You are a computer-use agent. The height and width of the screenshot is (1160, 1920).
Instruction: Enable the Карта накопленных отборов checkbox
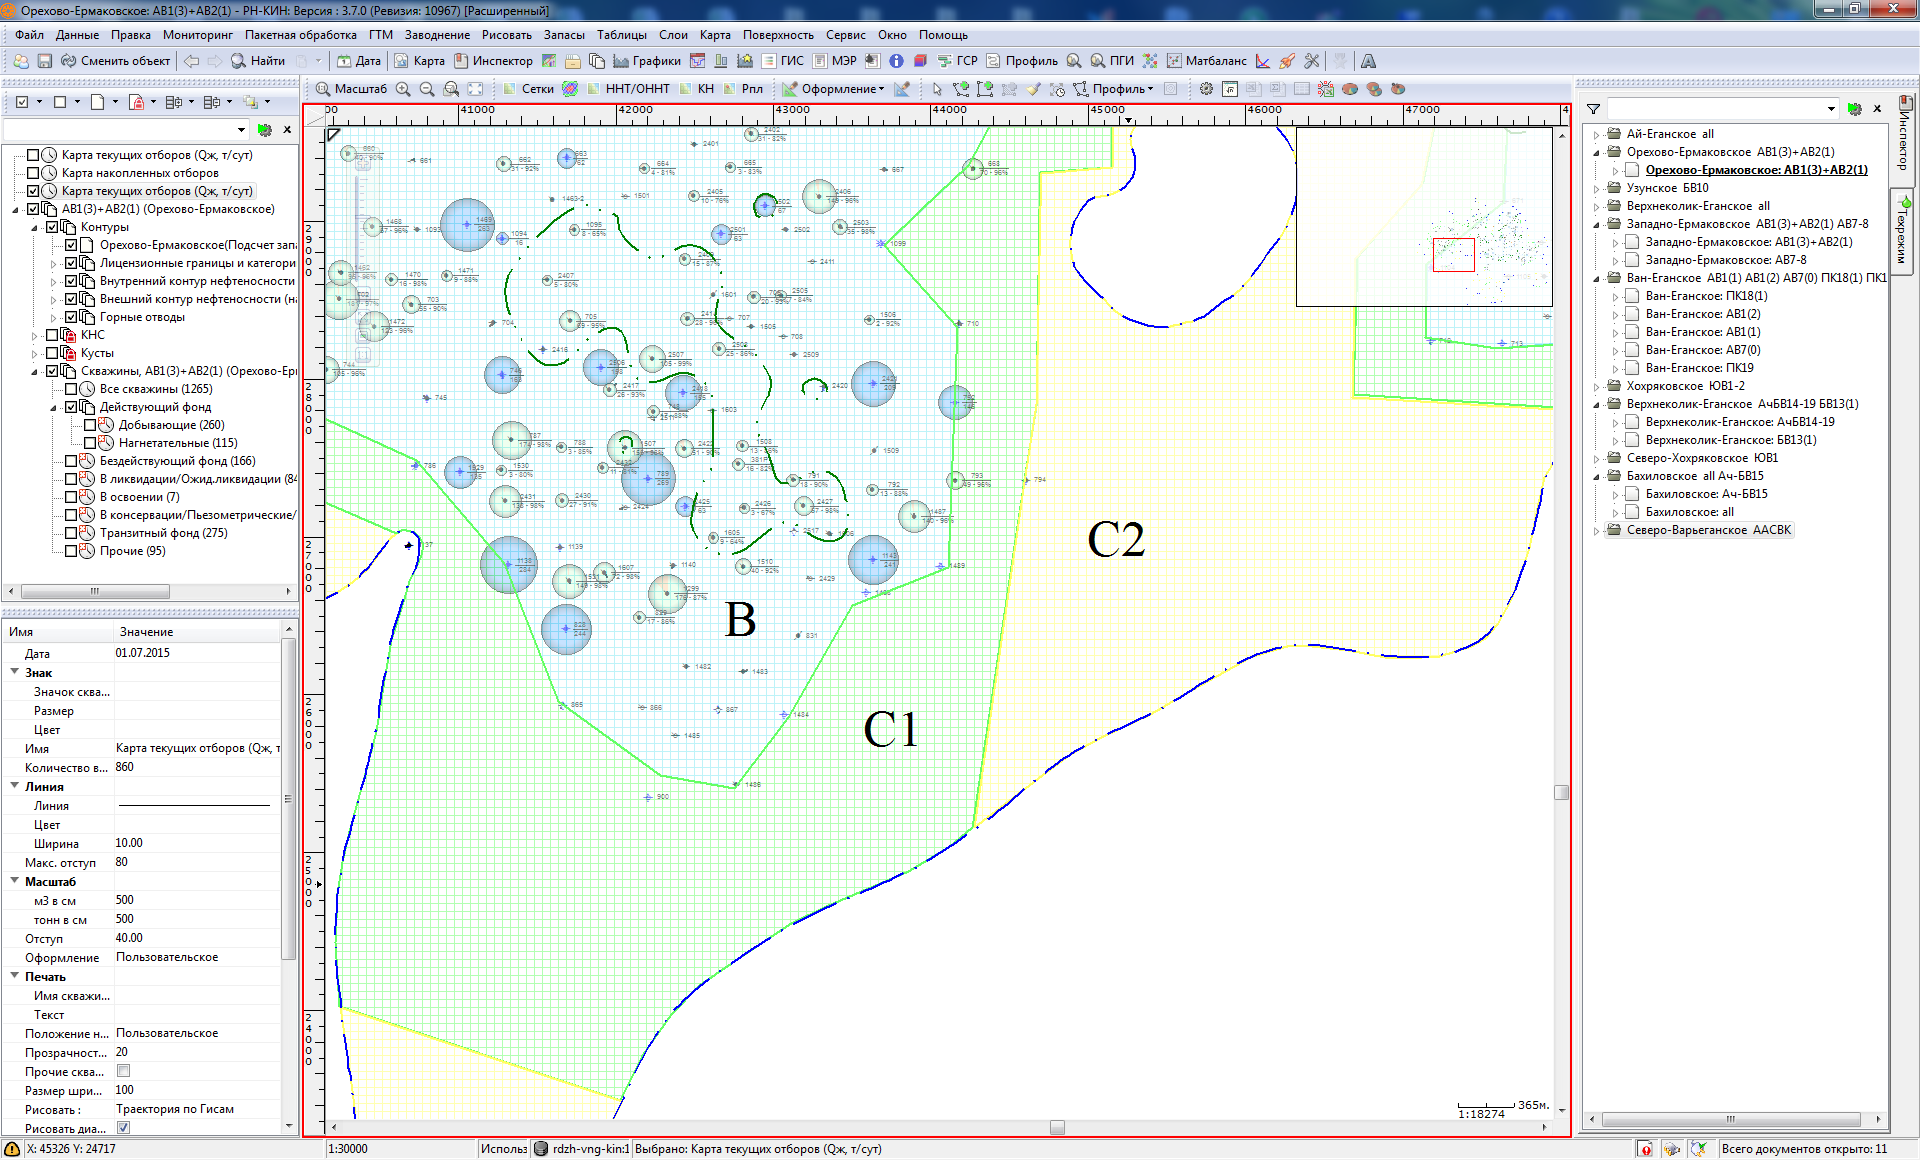tap(33, 173)
